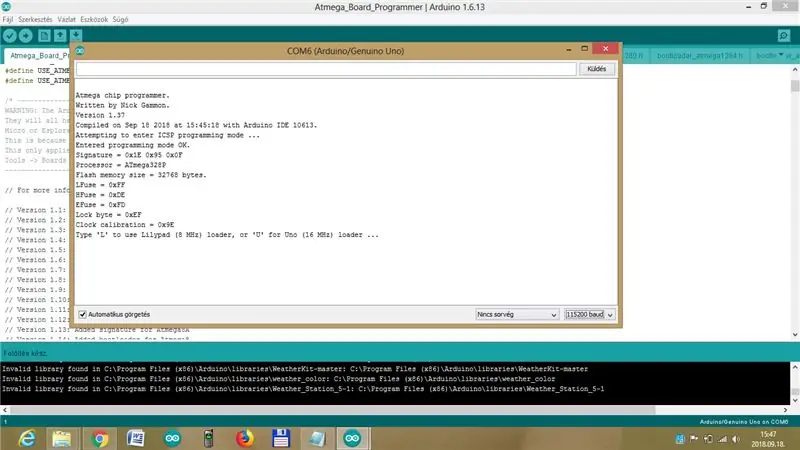Click the serial monitor text input field
Image resolution: width=800 pixels, height=450 pixels.
click(x=326, y=69)
